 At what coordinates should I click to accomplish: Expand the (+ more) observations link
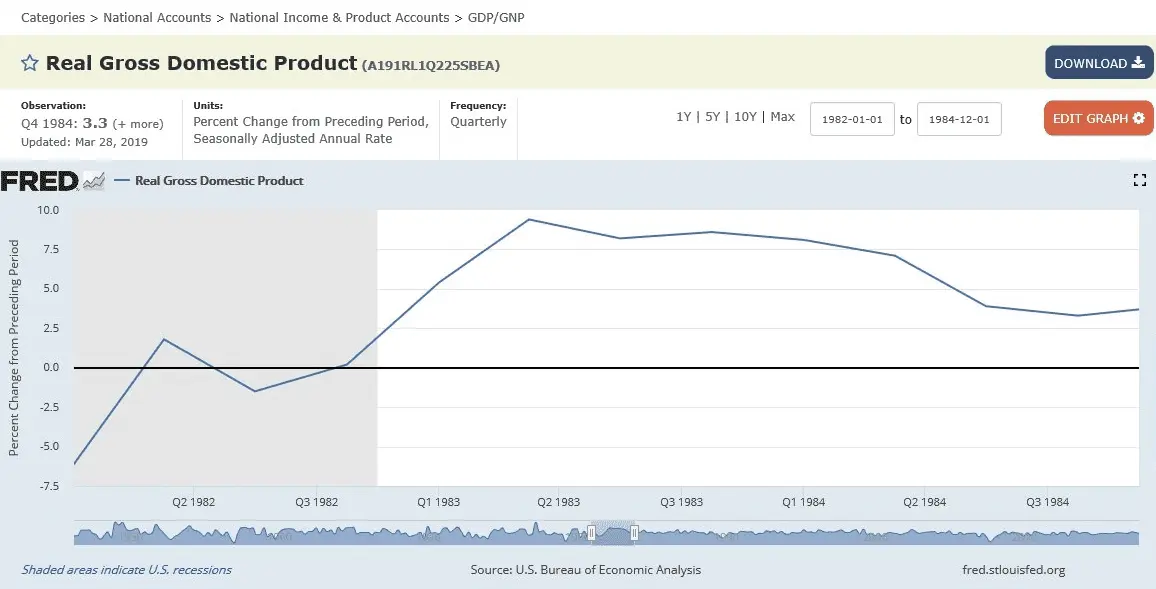pos(137,124)
